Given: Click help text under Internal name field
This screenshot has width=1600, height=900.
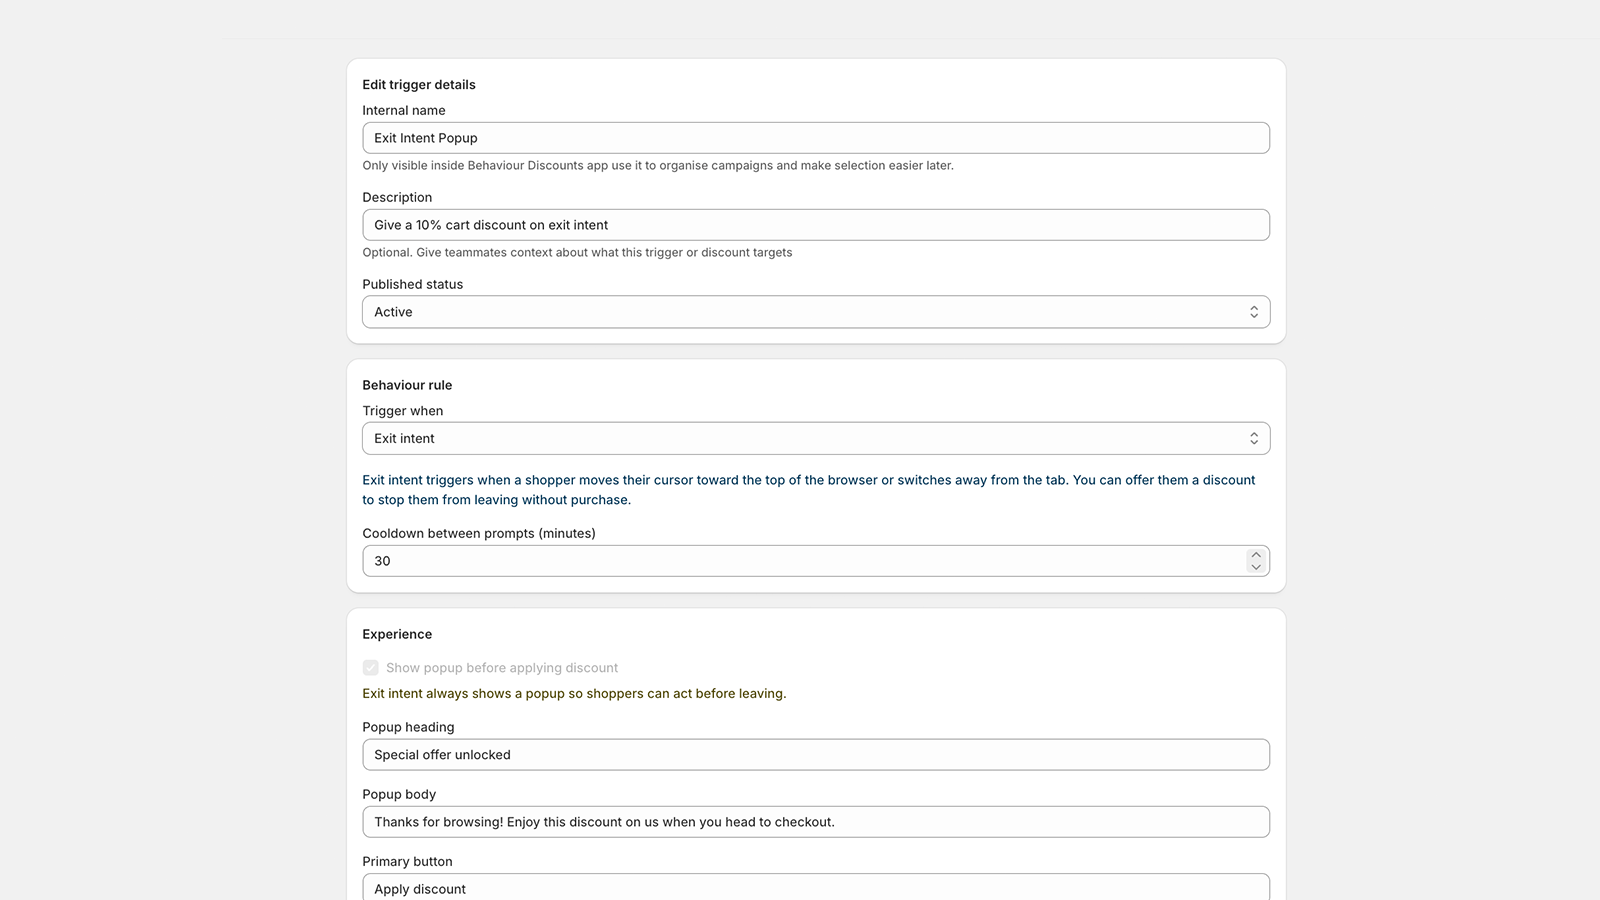Looking at the screenshot, I should pyautogui.click(x=657, y=166).
